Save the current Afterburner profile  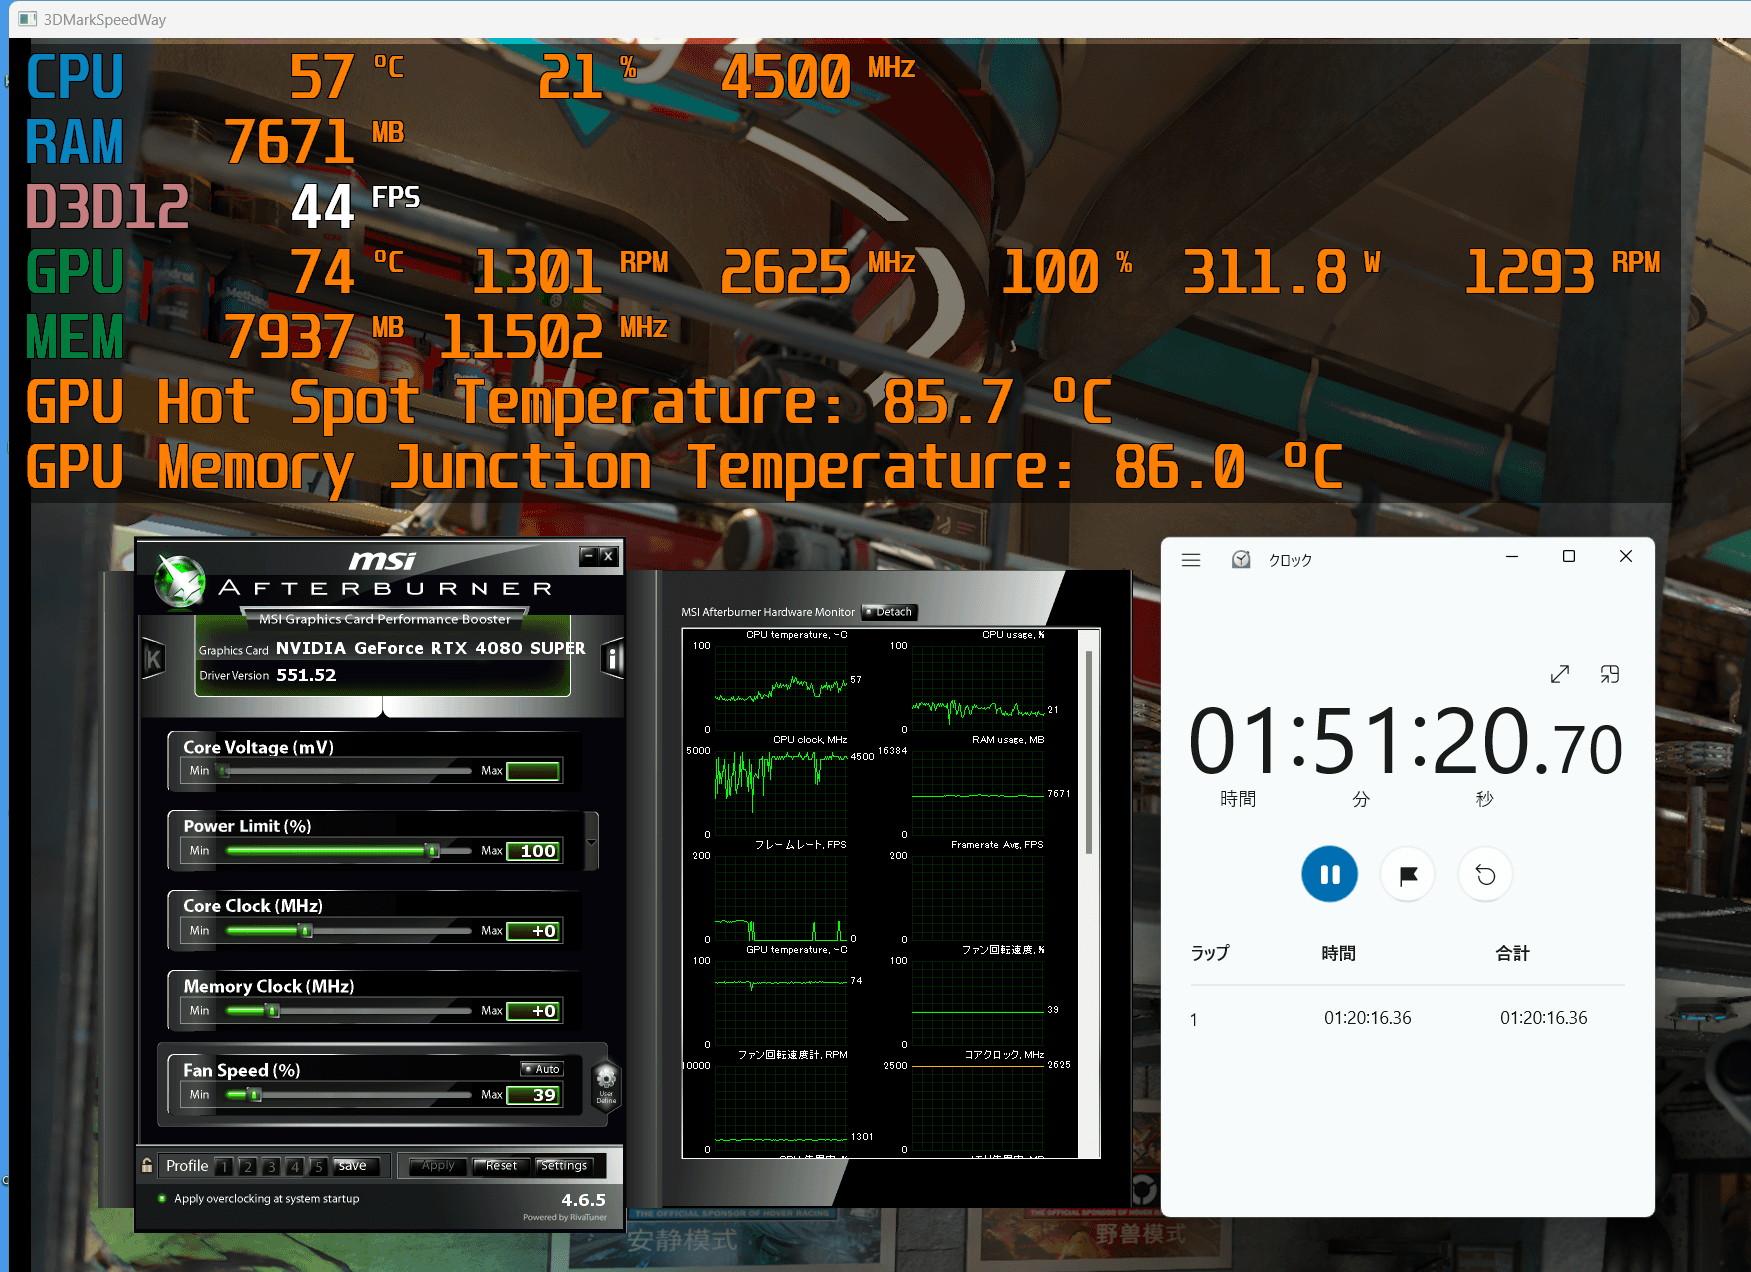coord(356,1166)
